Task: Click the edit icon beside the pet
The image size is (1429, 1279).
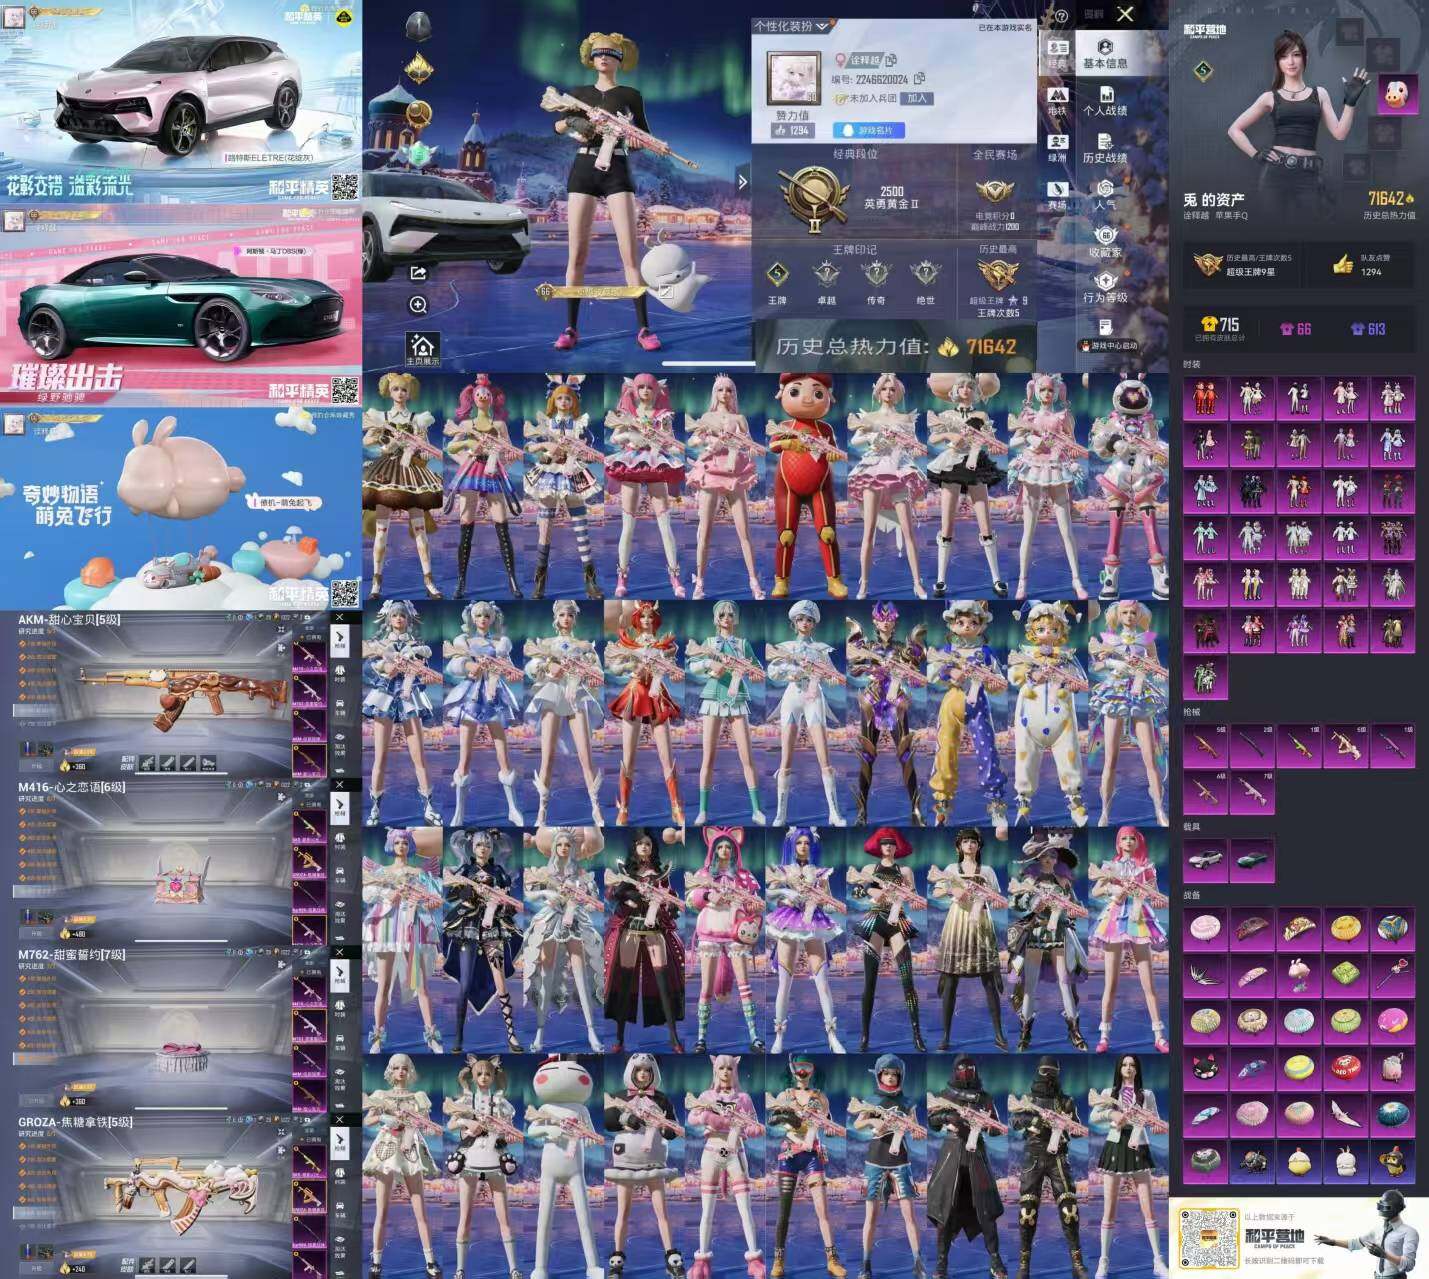Action: point(664,291)
